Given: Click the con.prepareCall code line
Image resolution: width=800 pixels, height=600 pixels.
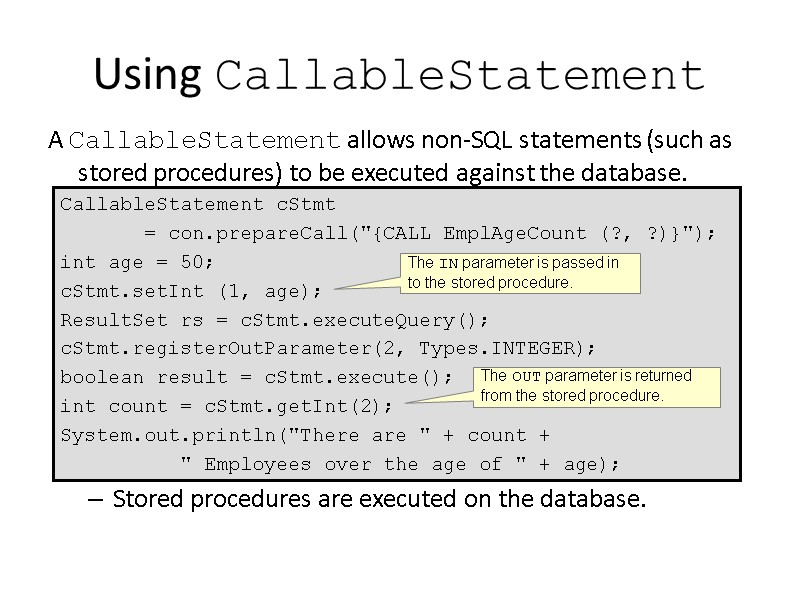Looking at the screenshot, I should coord(430,234).
